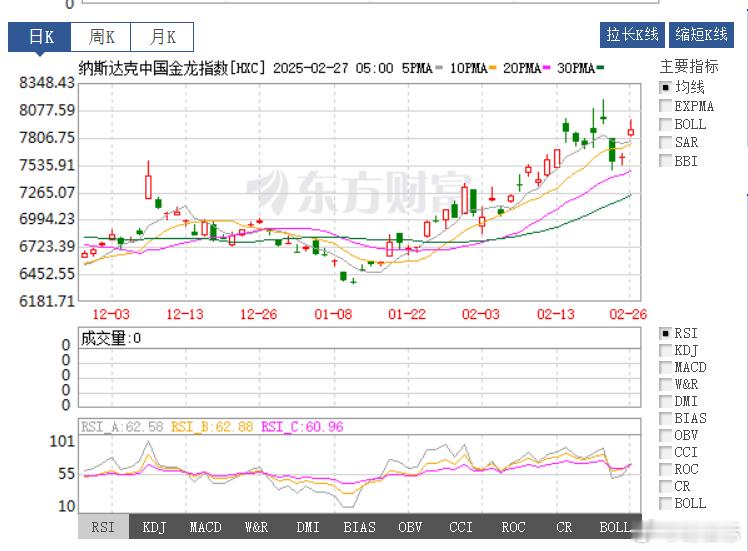
Task: Click the 5PMA legend color marker
Action: (x=439, y=68)
